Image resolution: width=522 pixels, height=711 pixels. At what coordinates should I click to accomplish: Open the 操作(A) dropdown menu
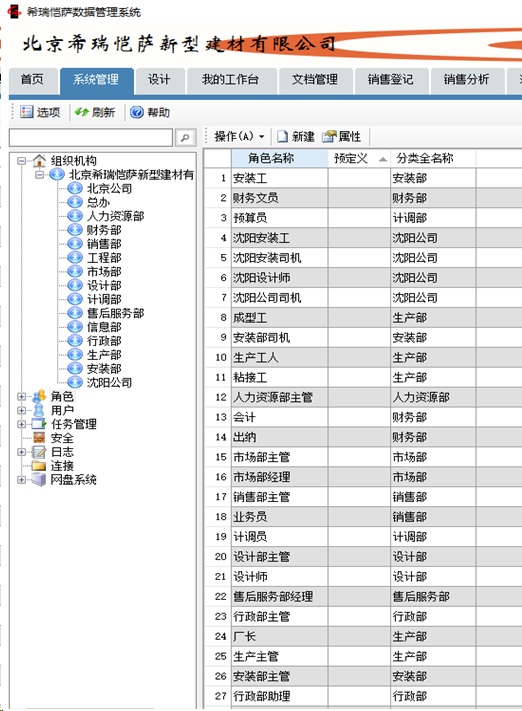click(239, 136)
